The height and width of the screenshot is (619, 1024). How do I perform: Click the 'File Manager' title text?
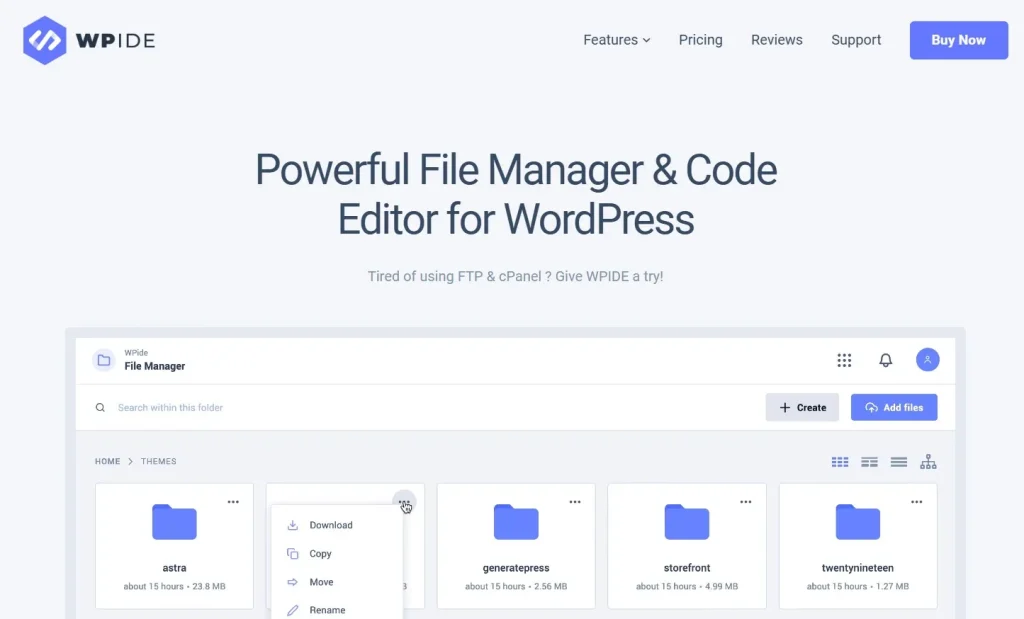click(155, 366)
